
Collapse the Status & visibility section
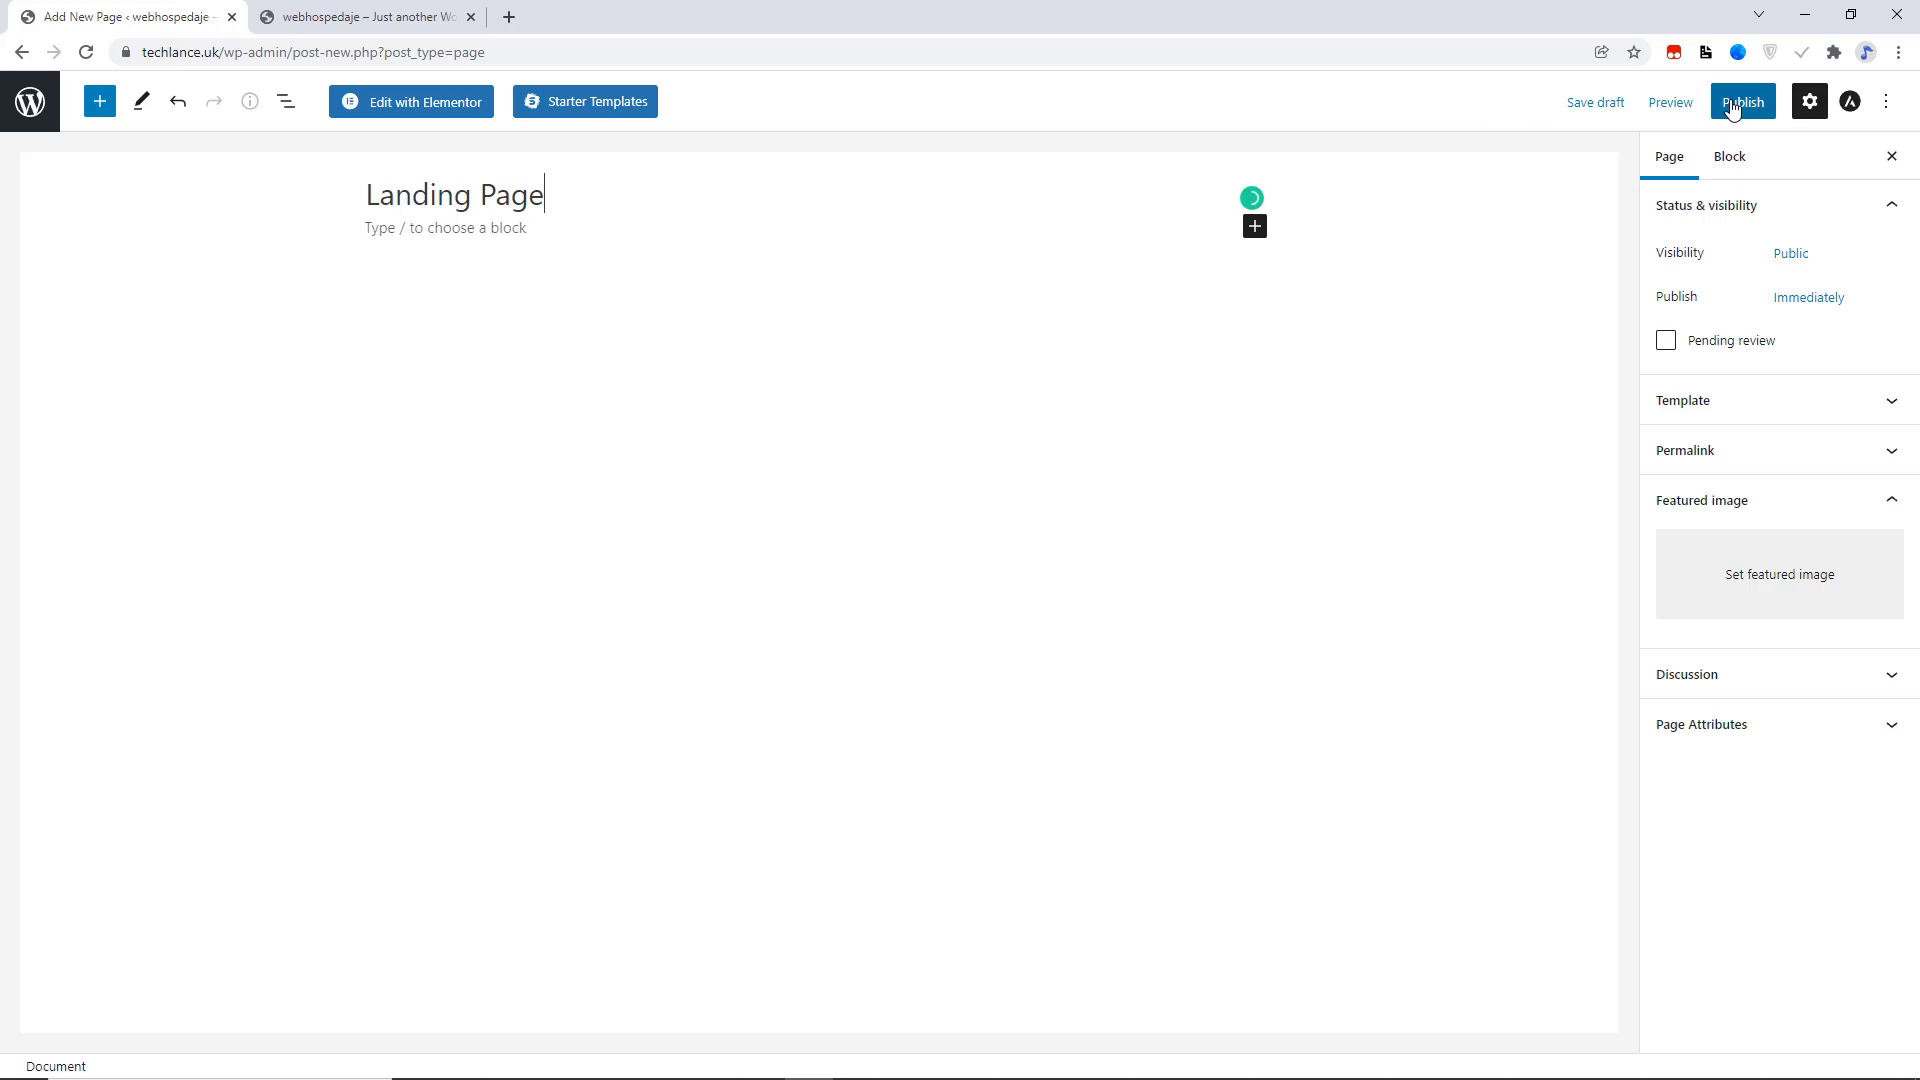[x=1779, y=205]
